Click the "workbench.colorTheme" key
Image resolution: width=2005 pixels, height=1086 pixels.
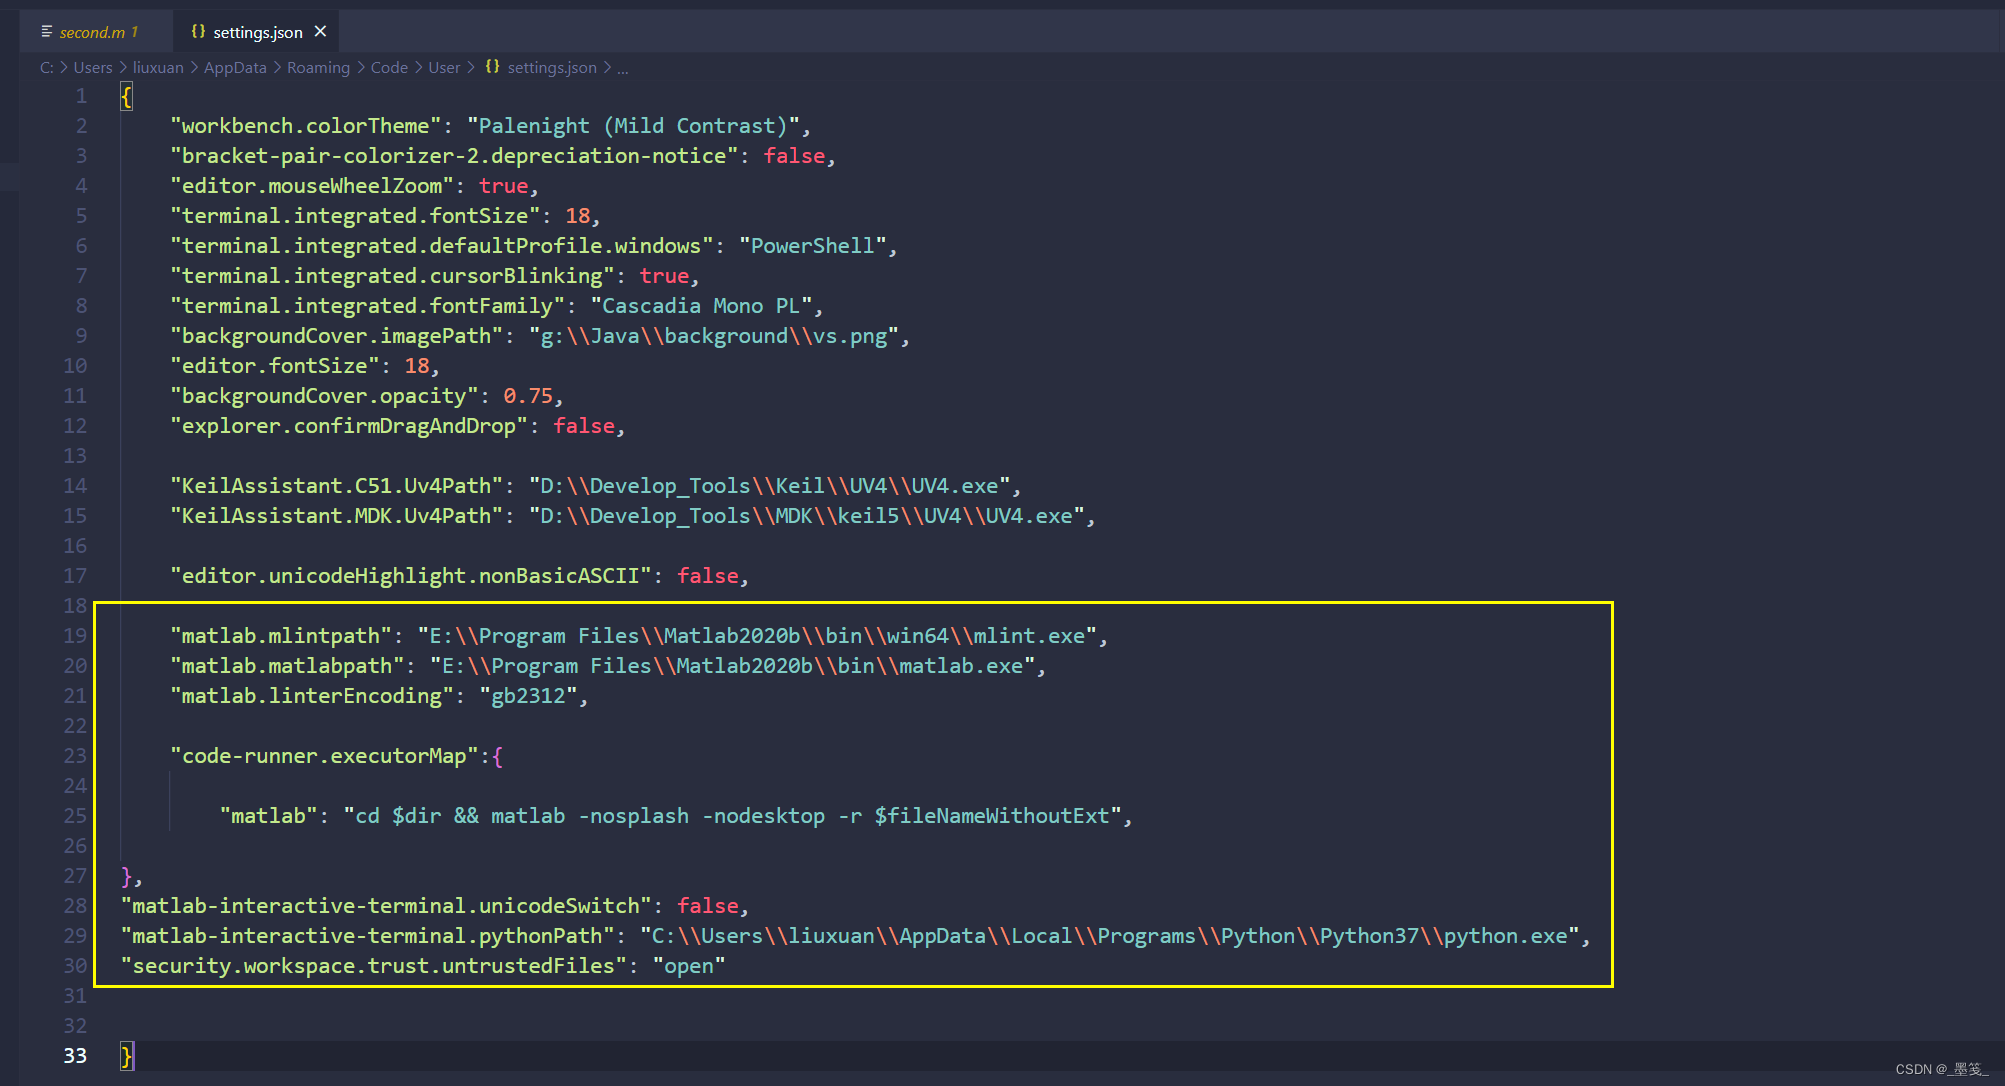click(x=306, y=126)
